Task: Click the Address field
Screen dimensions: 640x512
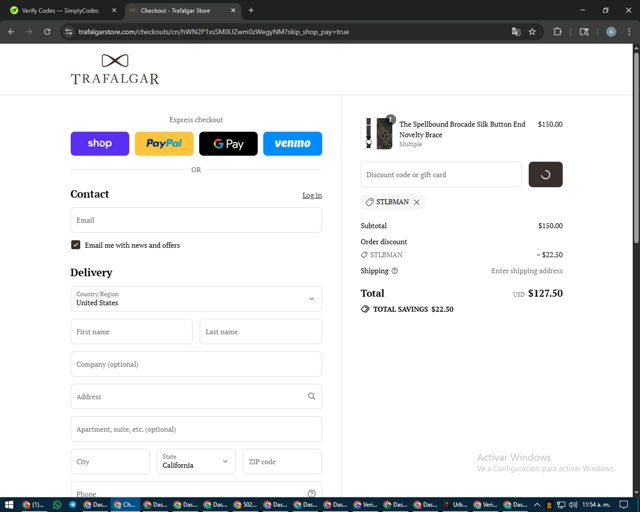Action: (196, 396)
